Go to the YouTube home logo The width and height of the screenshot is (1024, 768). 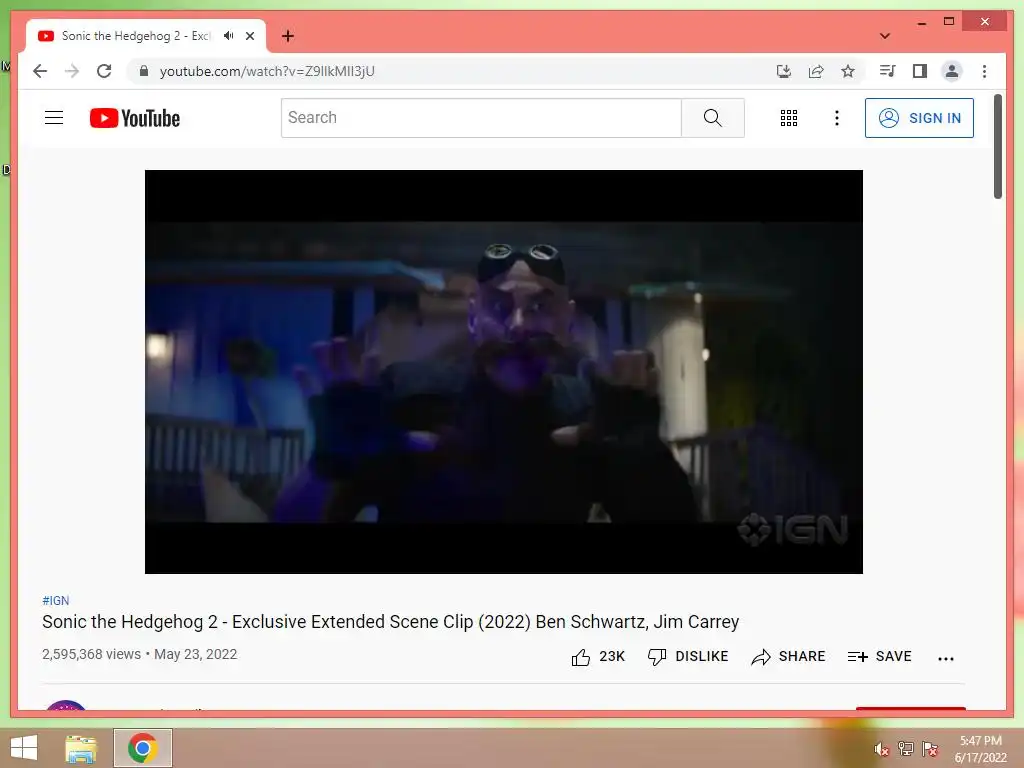point(135,118)
